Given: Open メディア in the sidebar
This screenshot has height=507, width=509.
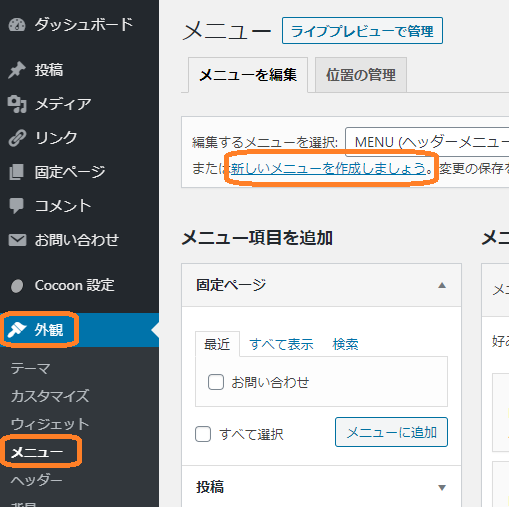Looking at the screenshot, I should (63, 104).
